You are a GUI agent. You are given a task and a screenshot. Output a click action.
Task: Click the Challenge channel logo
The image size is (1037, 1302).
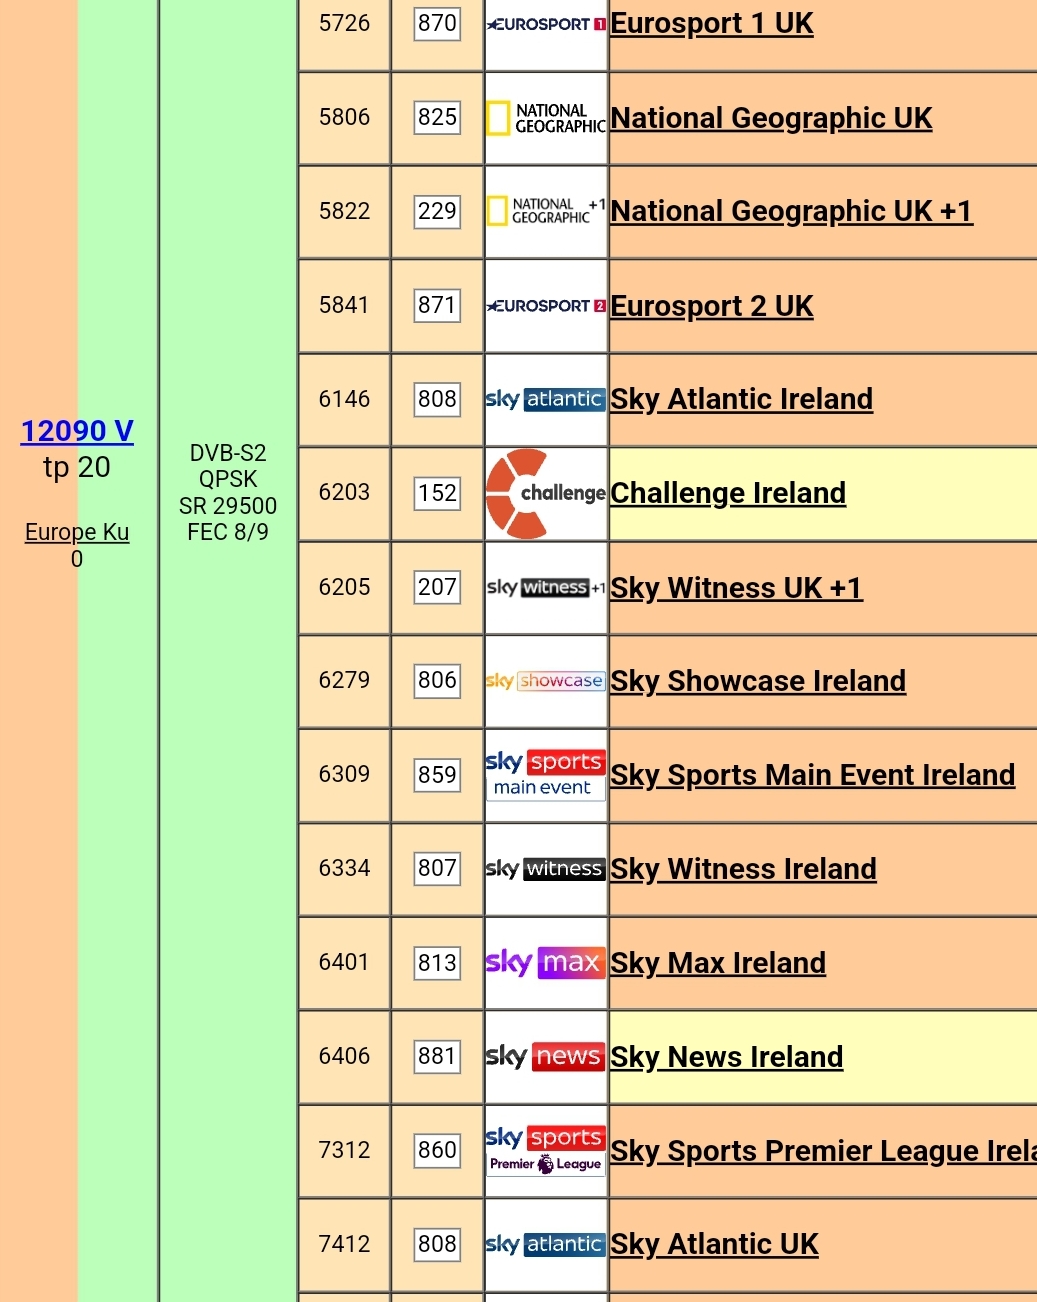pos(546,493)
